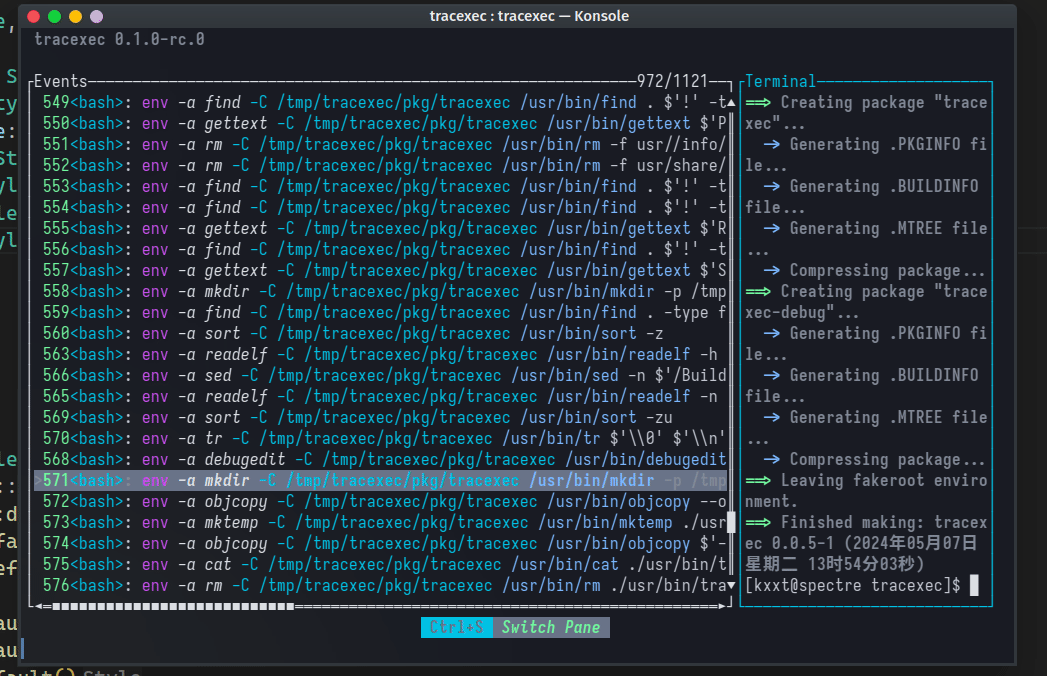Click the purple window button in the titlebar

[95, 16]
